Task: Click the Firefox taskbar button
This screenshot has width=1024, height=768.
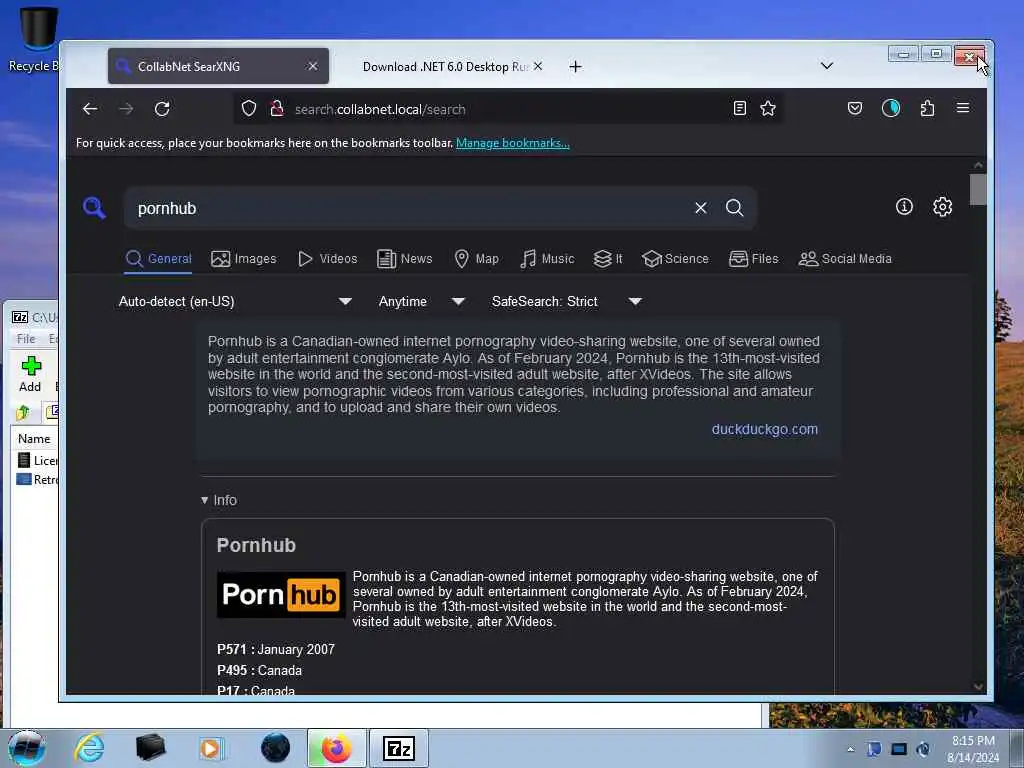Action: (x=336, y=748)
